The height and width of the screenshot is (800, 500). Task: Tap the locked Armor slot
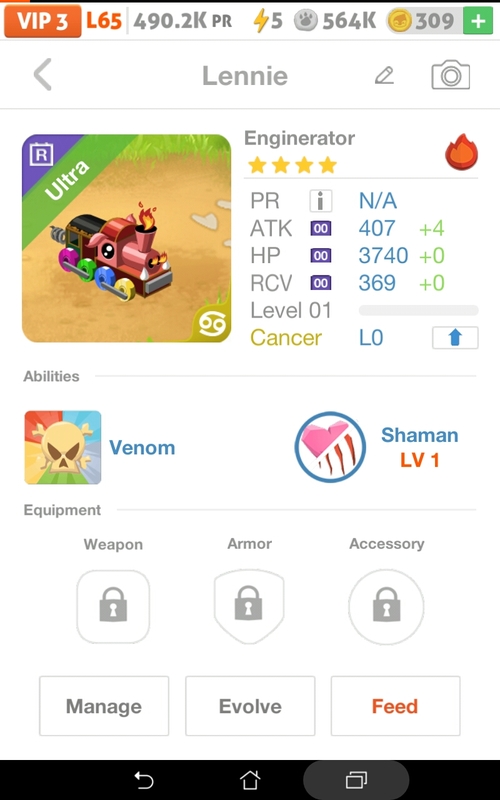point(249,606)
